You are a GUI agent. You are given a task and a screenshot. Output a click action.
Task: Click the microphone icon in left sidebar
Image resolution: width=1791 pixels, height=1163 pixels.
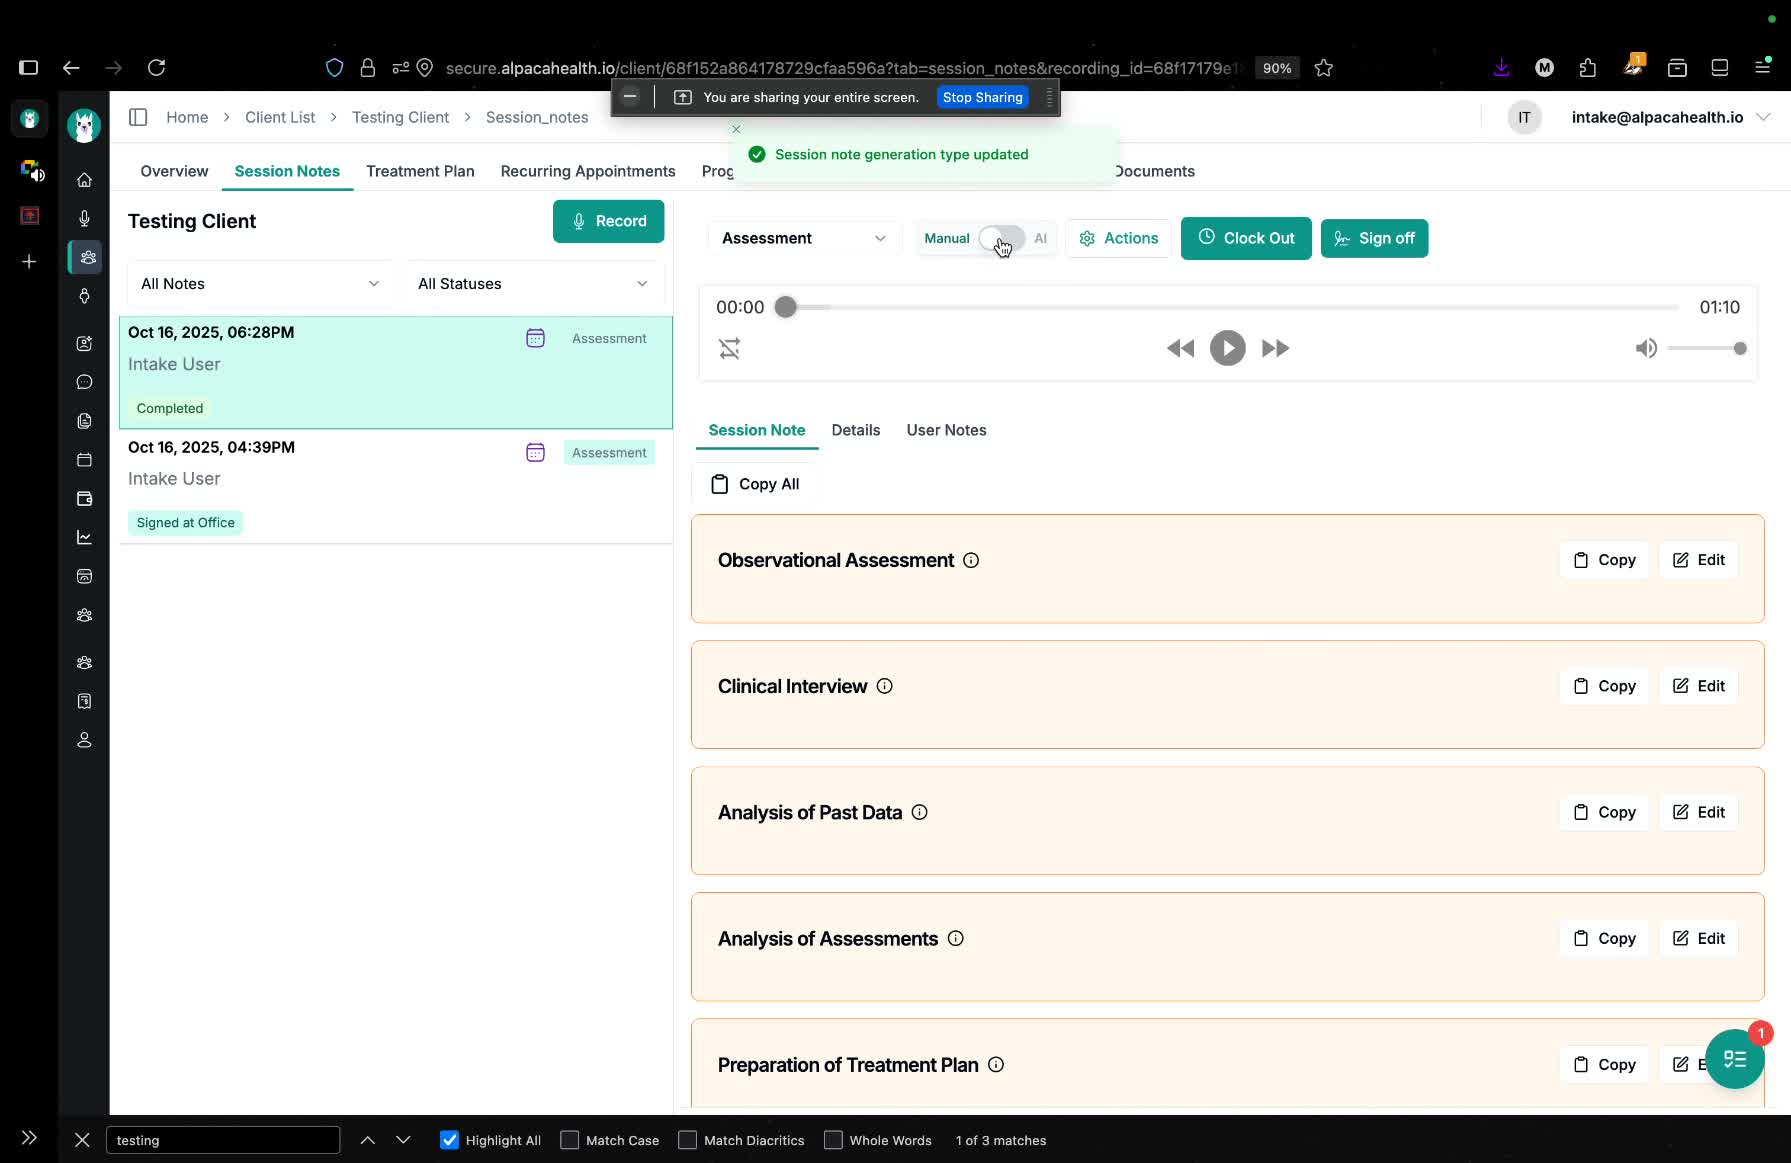(x=84, y=218)
